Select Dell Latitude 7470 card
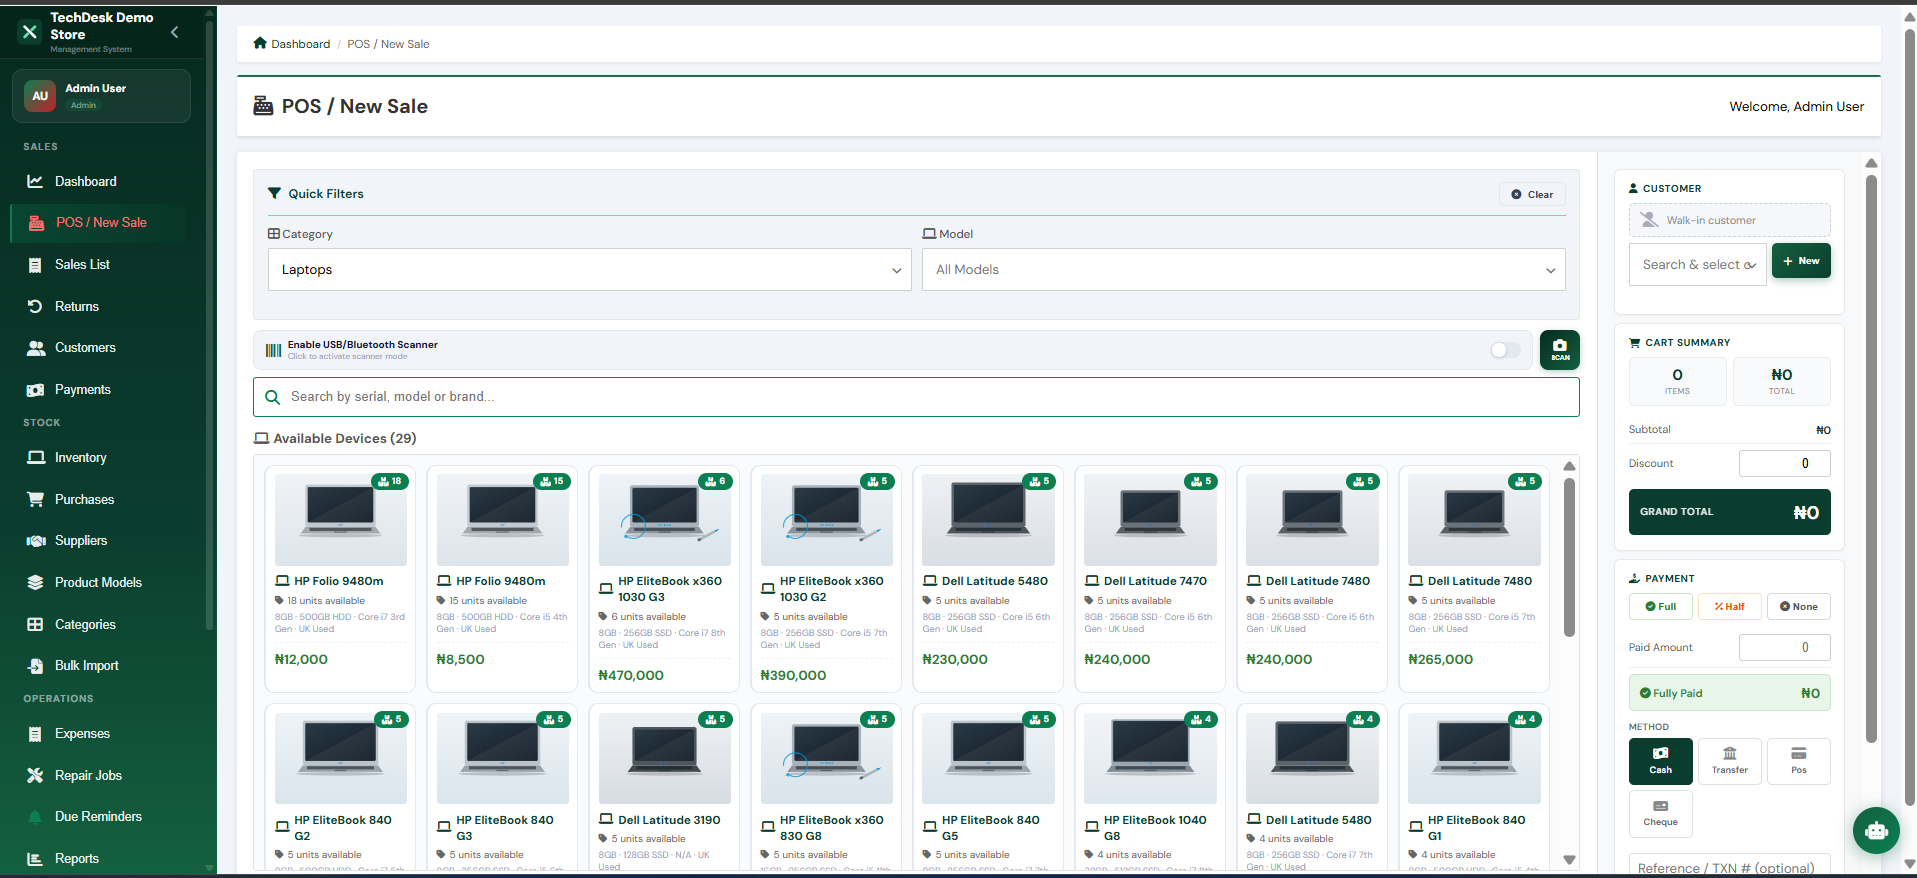This screenshot has height=878, width=1917. 1150,579
